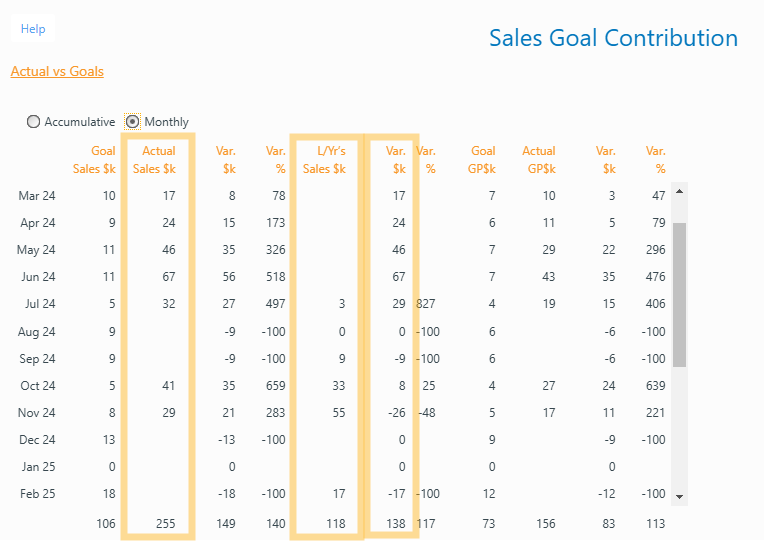
Task: Click the Sales Goal Contribution title
Action: [x=613, y=38]
